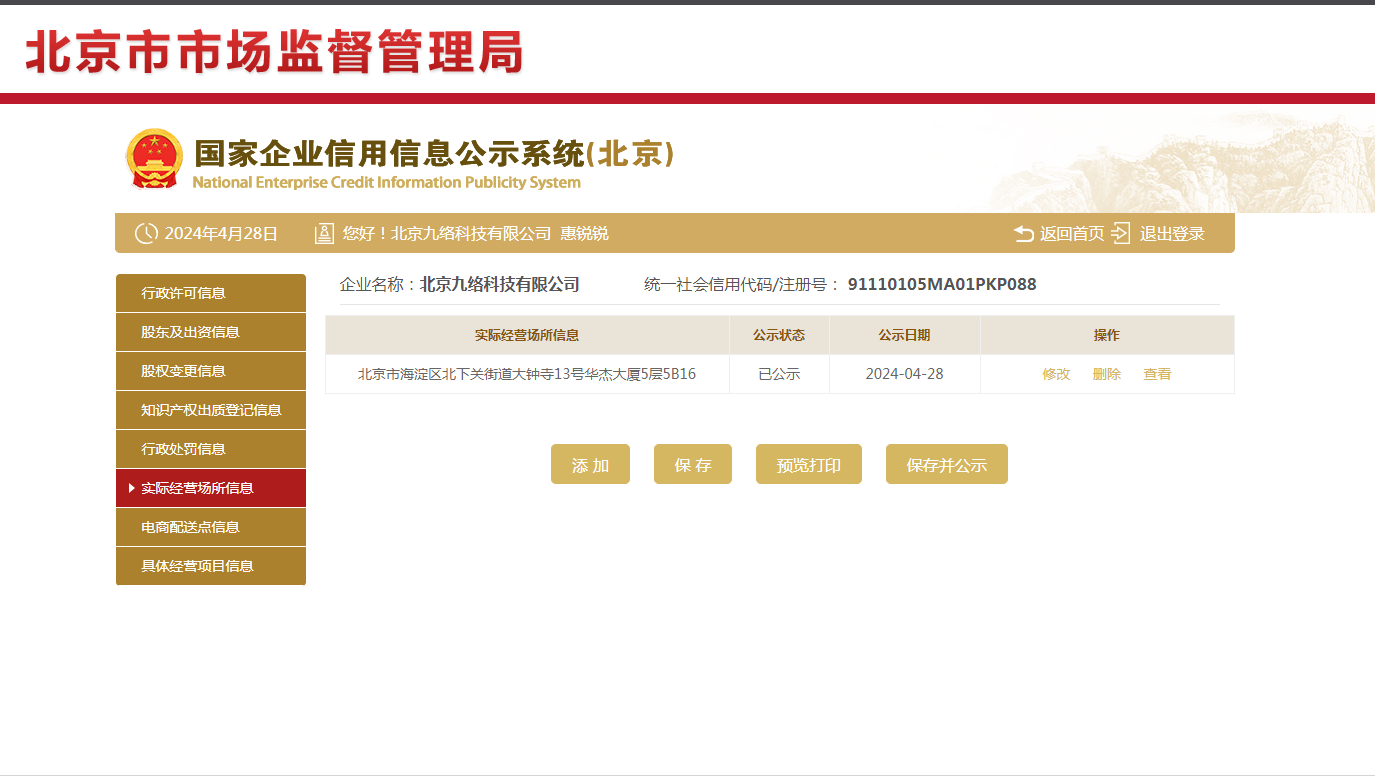Open 电商配送点信息 sidebar item
This screenshot has height=776, width=1375.
coord(211,527)
